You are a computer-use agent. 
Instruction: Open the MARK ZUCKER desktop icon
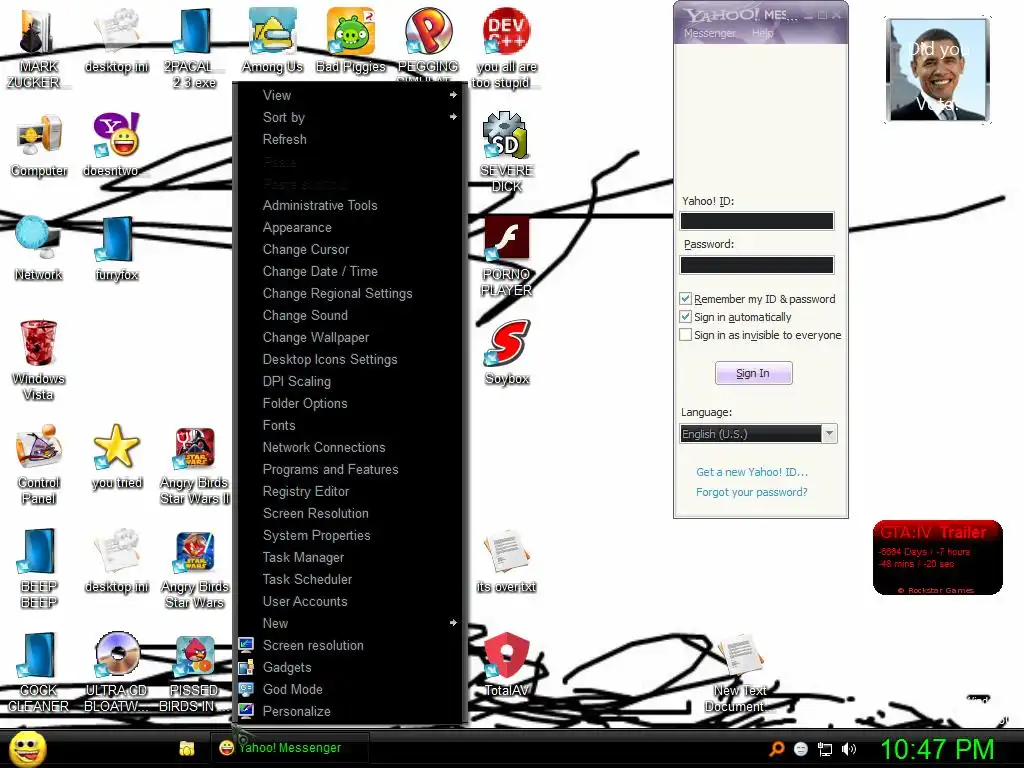[37, 47]
